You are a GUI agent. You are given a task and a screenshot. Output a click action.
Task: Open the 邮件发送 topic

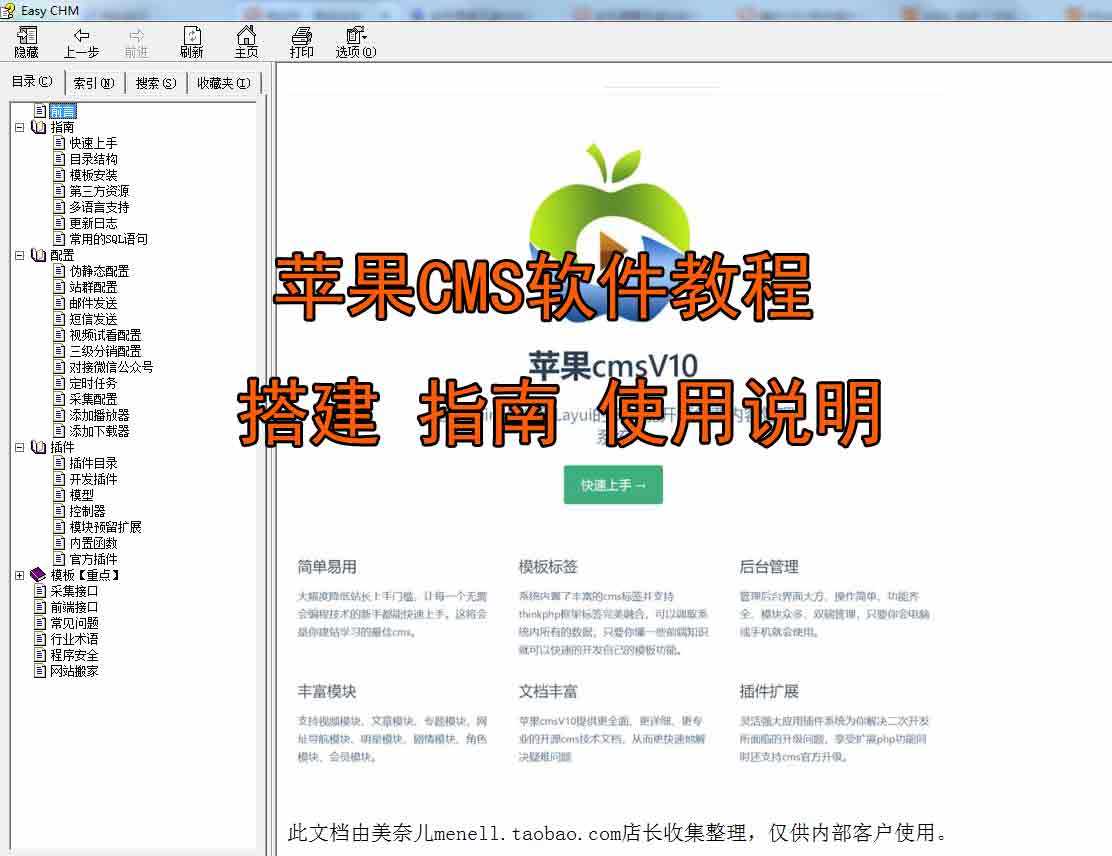tap(94, 303)
